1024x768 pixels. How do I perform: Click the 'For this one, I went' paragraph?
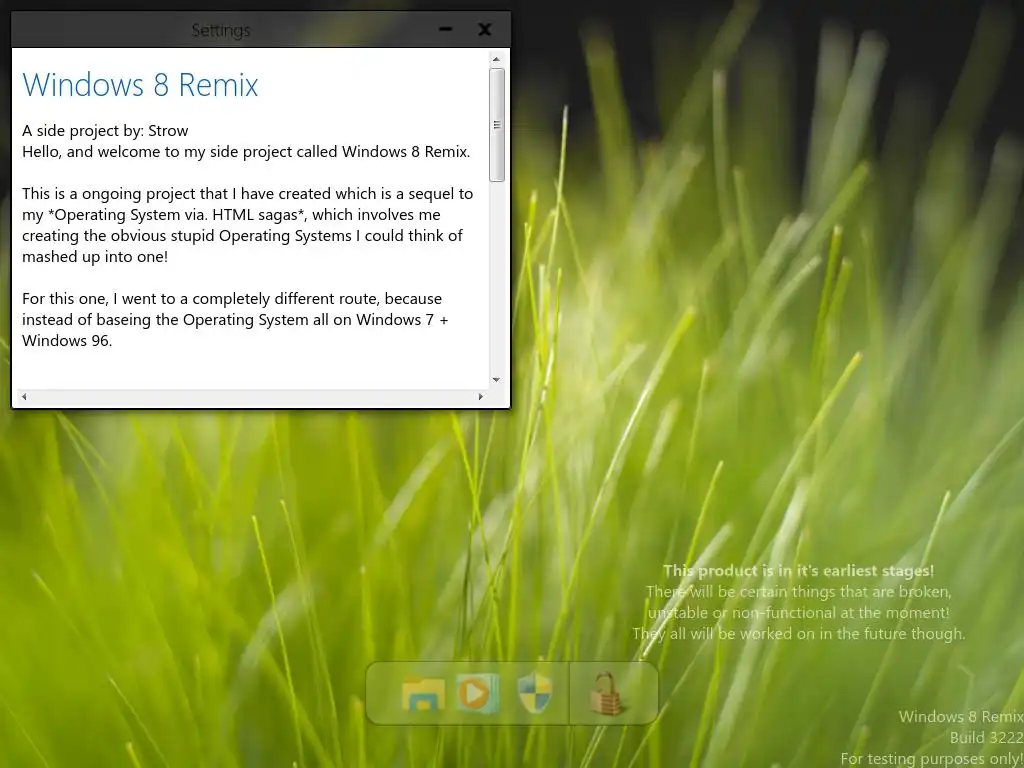point(235,319)
